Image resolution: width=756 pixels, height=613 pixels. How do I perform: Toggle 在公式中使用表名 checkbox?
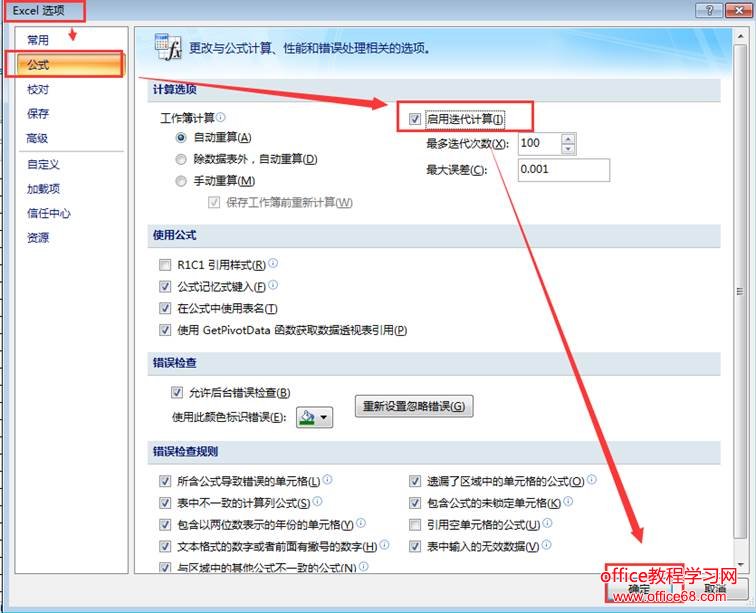165,308
